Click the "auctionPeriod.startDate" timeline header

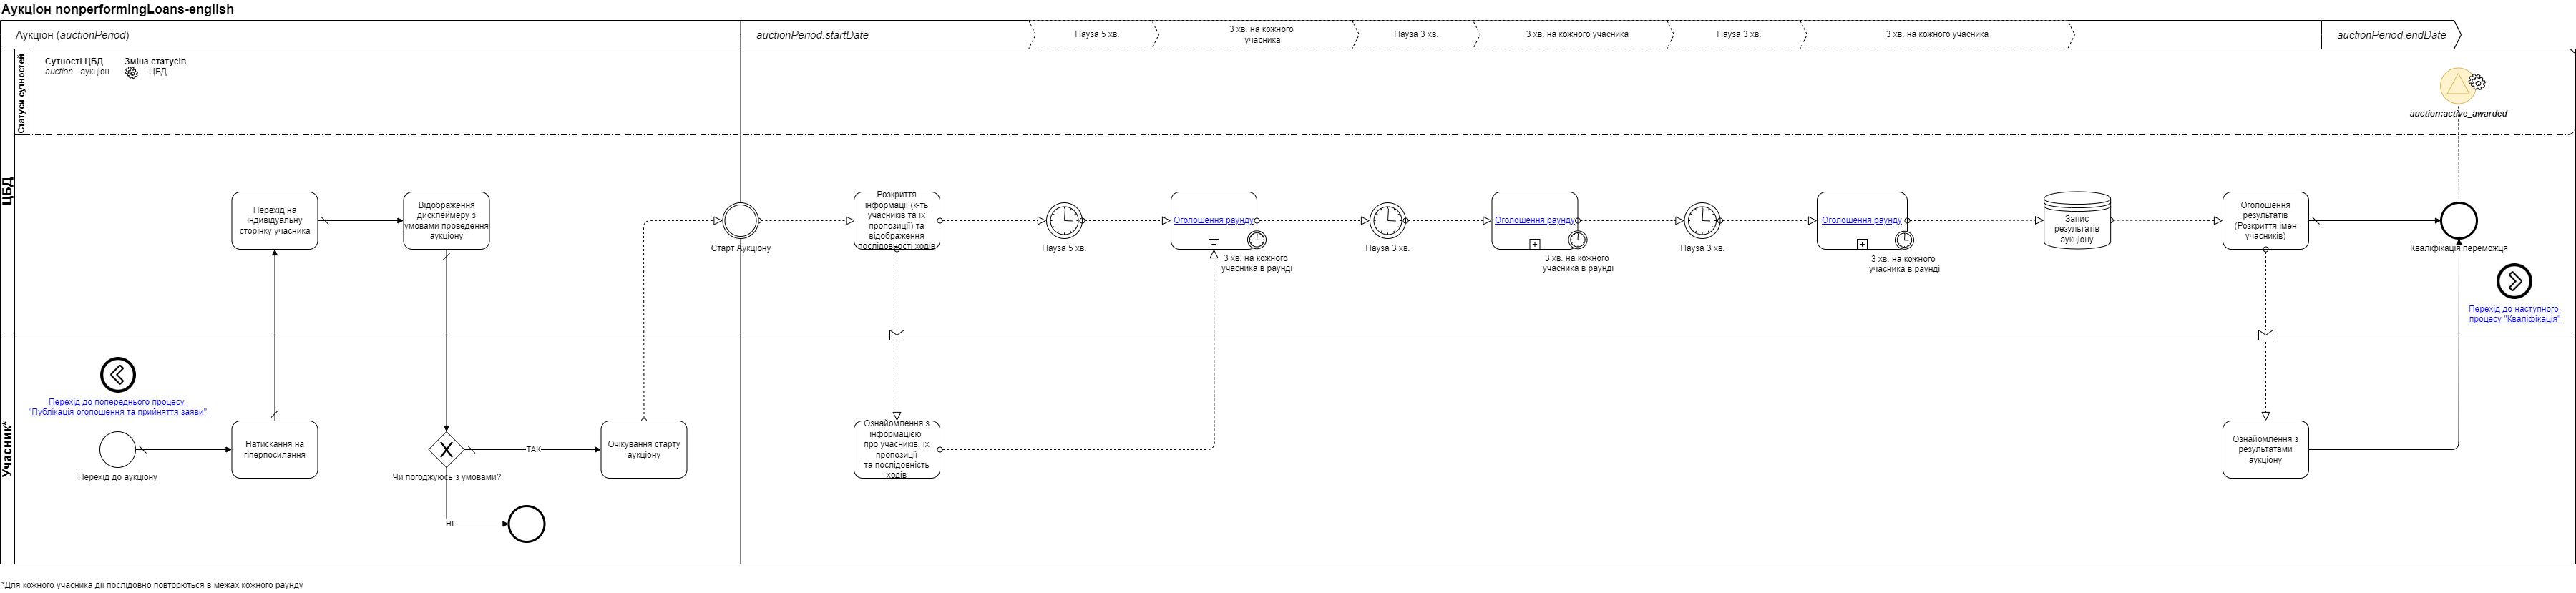(x=812, y=35)
